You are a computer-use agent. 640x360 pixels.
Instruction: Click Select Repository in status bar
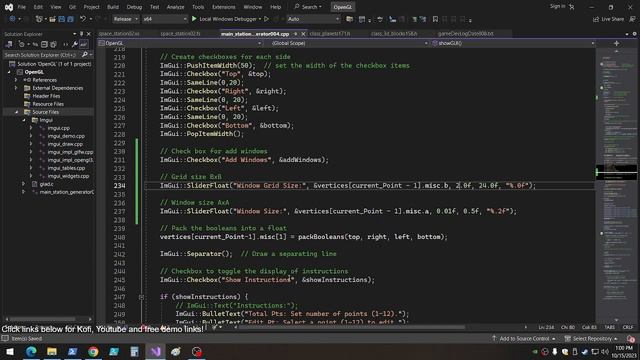click(591, 339)
